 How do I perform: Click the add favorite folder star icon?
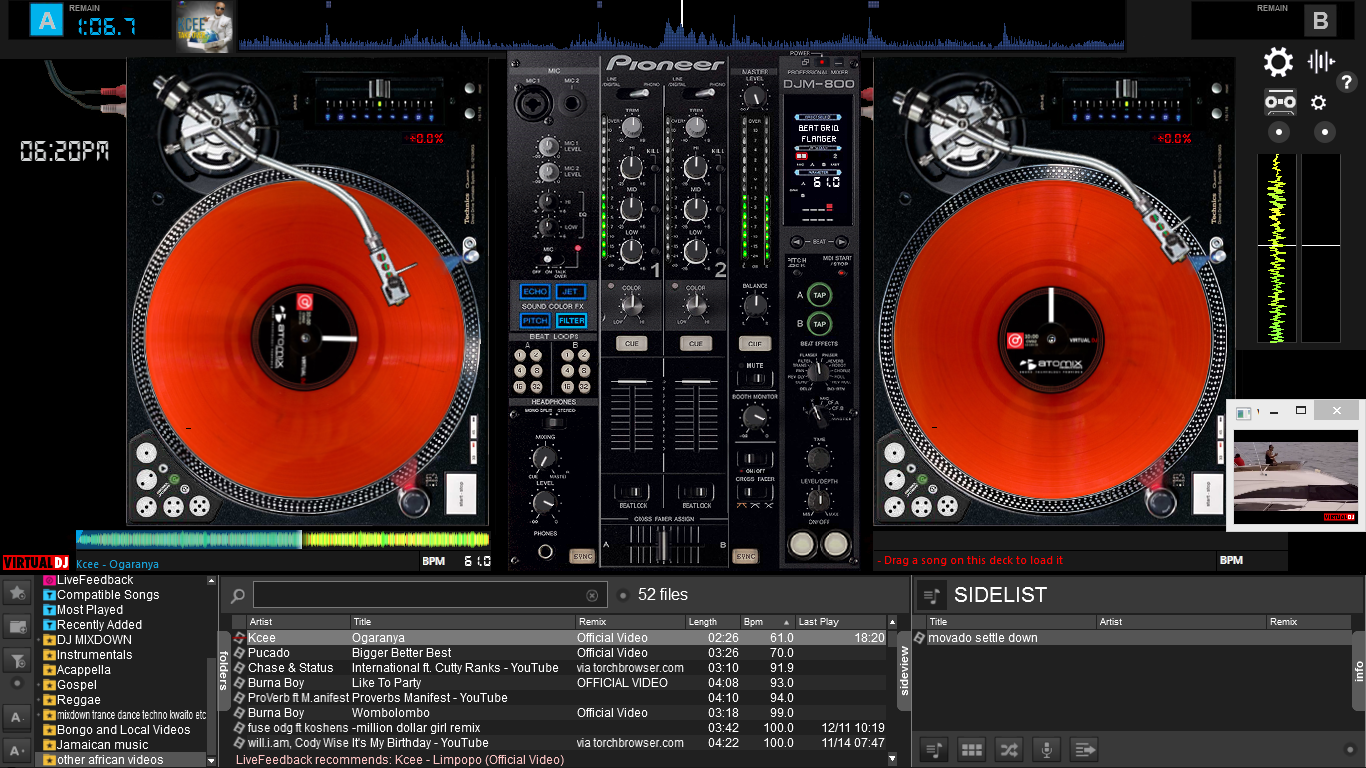pyautogui.click(x=17, y=593)
